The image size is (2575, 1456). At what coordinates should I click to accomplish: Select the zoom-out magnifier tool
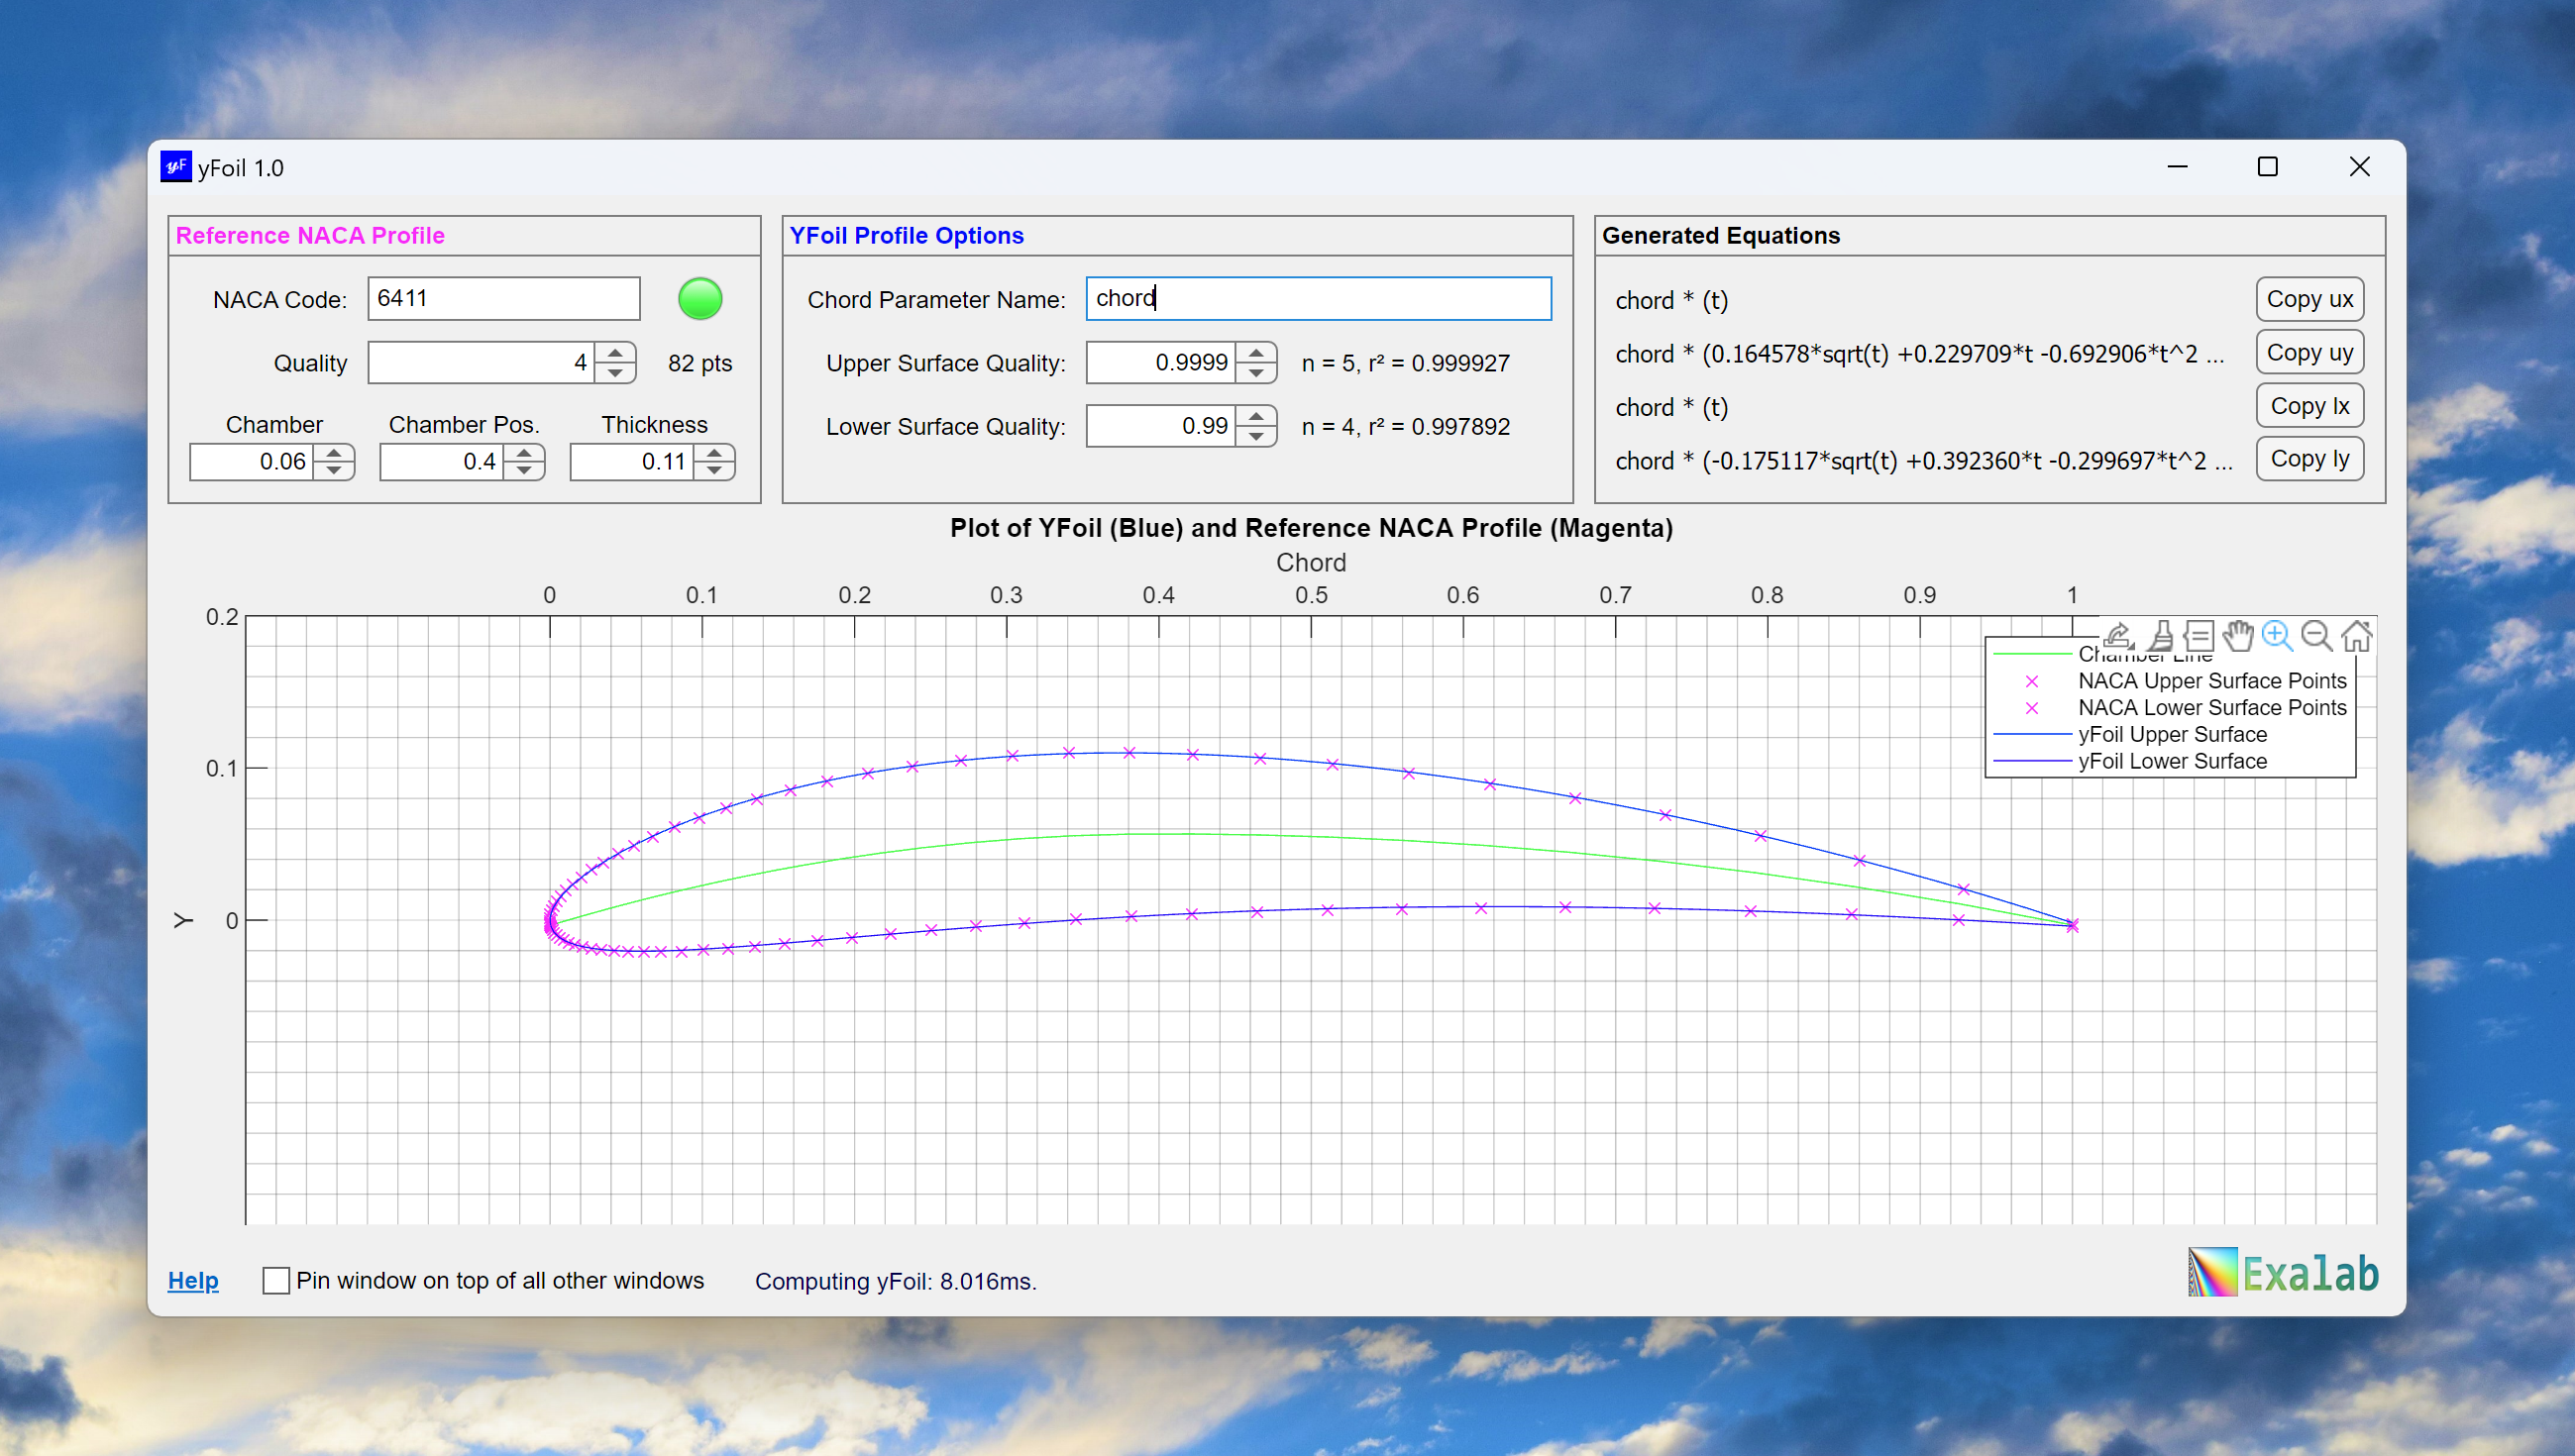[2316, 636]
